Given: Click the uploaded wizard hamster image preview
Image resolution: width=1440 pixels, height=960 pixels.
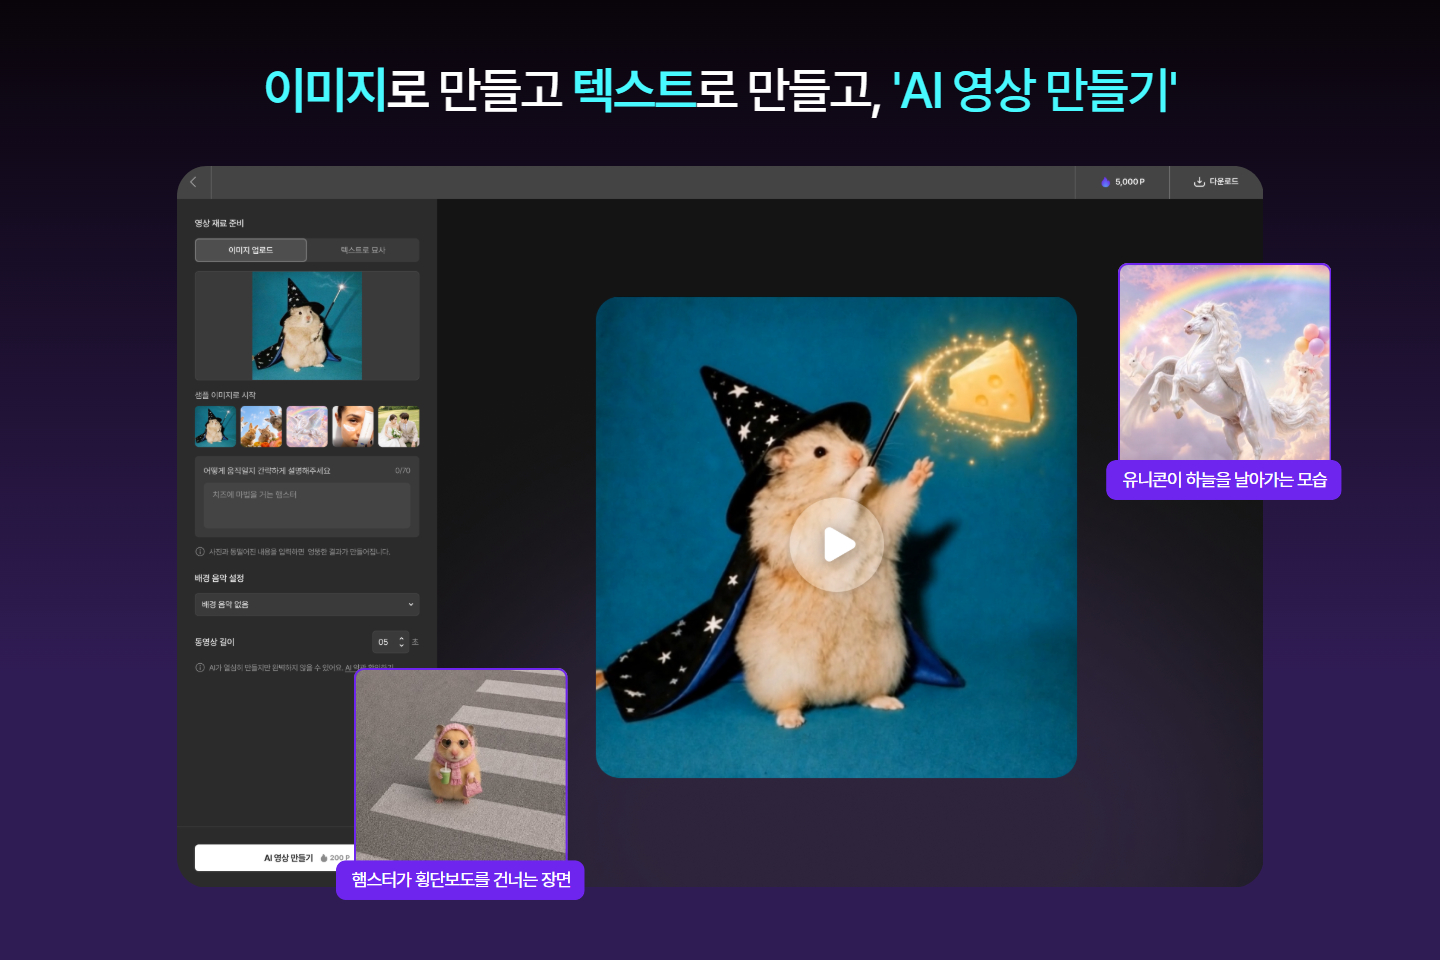Looking at the screenshot, I should (307, 325).
